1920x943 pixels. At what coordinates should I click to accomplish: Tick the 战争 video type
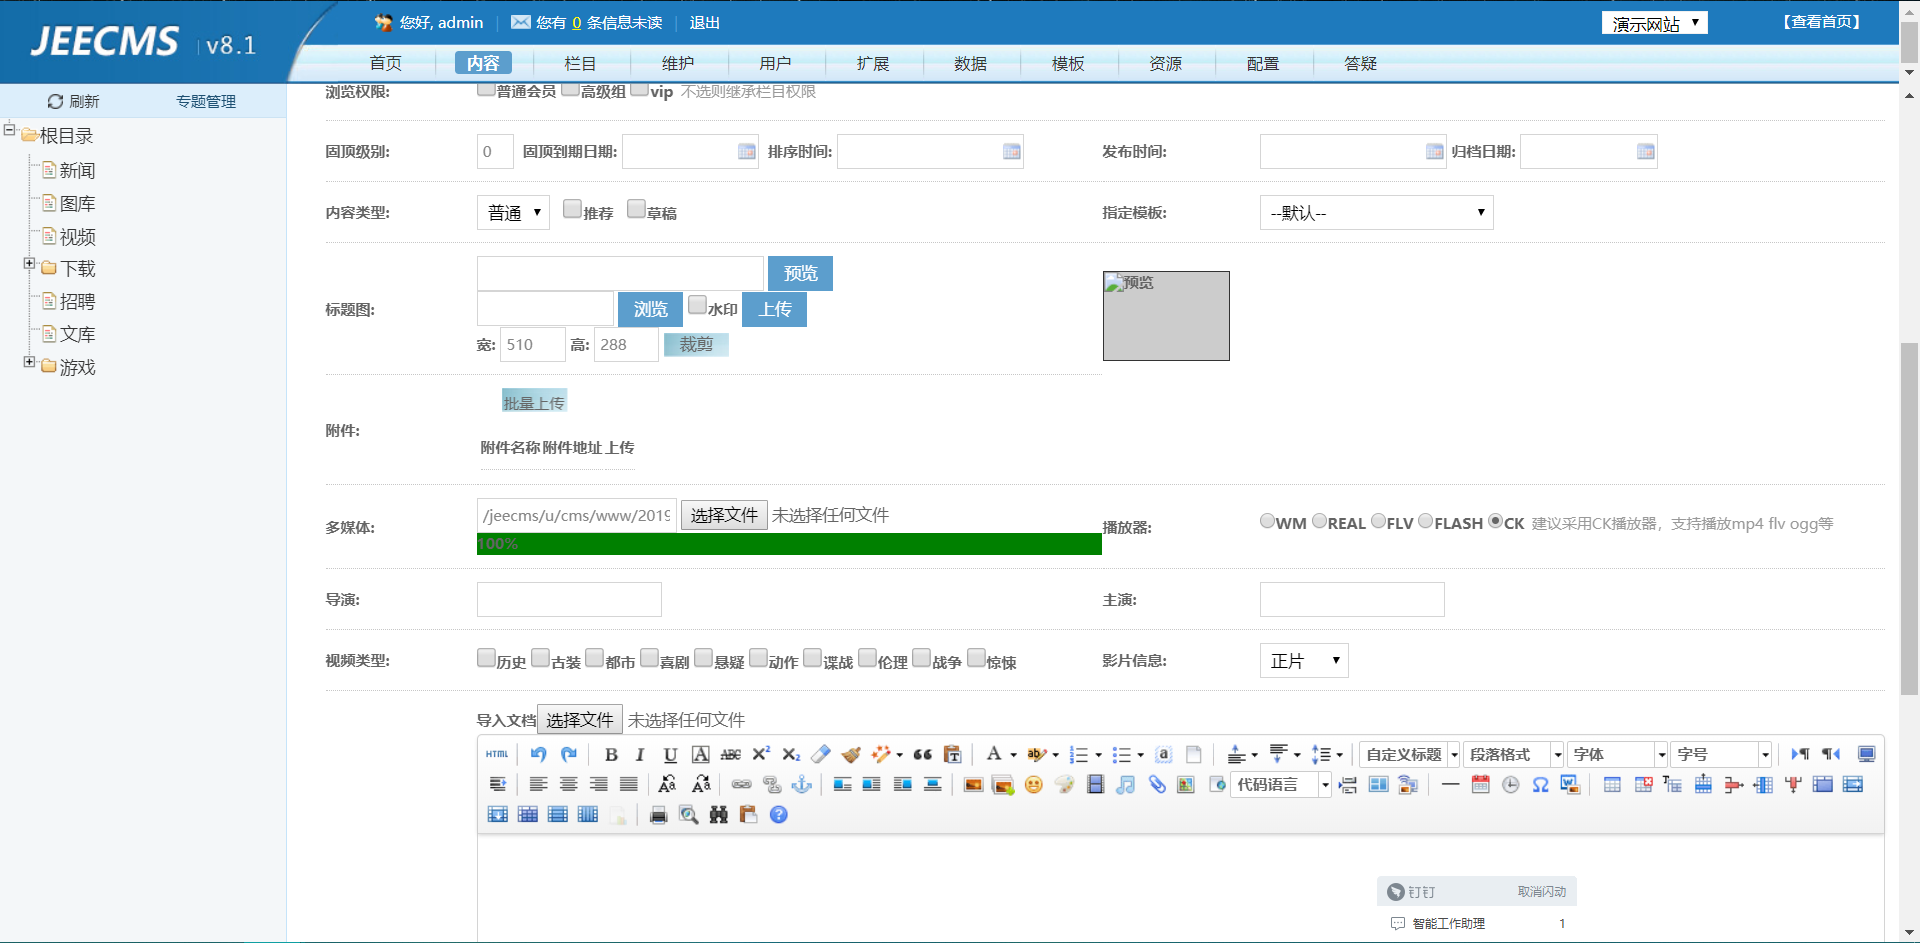tap(922, 658)
